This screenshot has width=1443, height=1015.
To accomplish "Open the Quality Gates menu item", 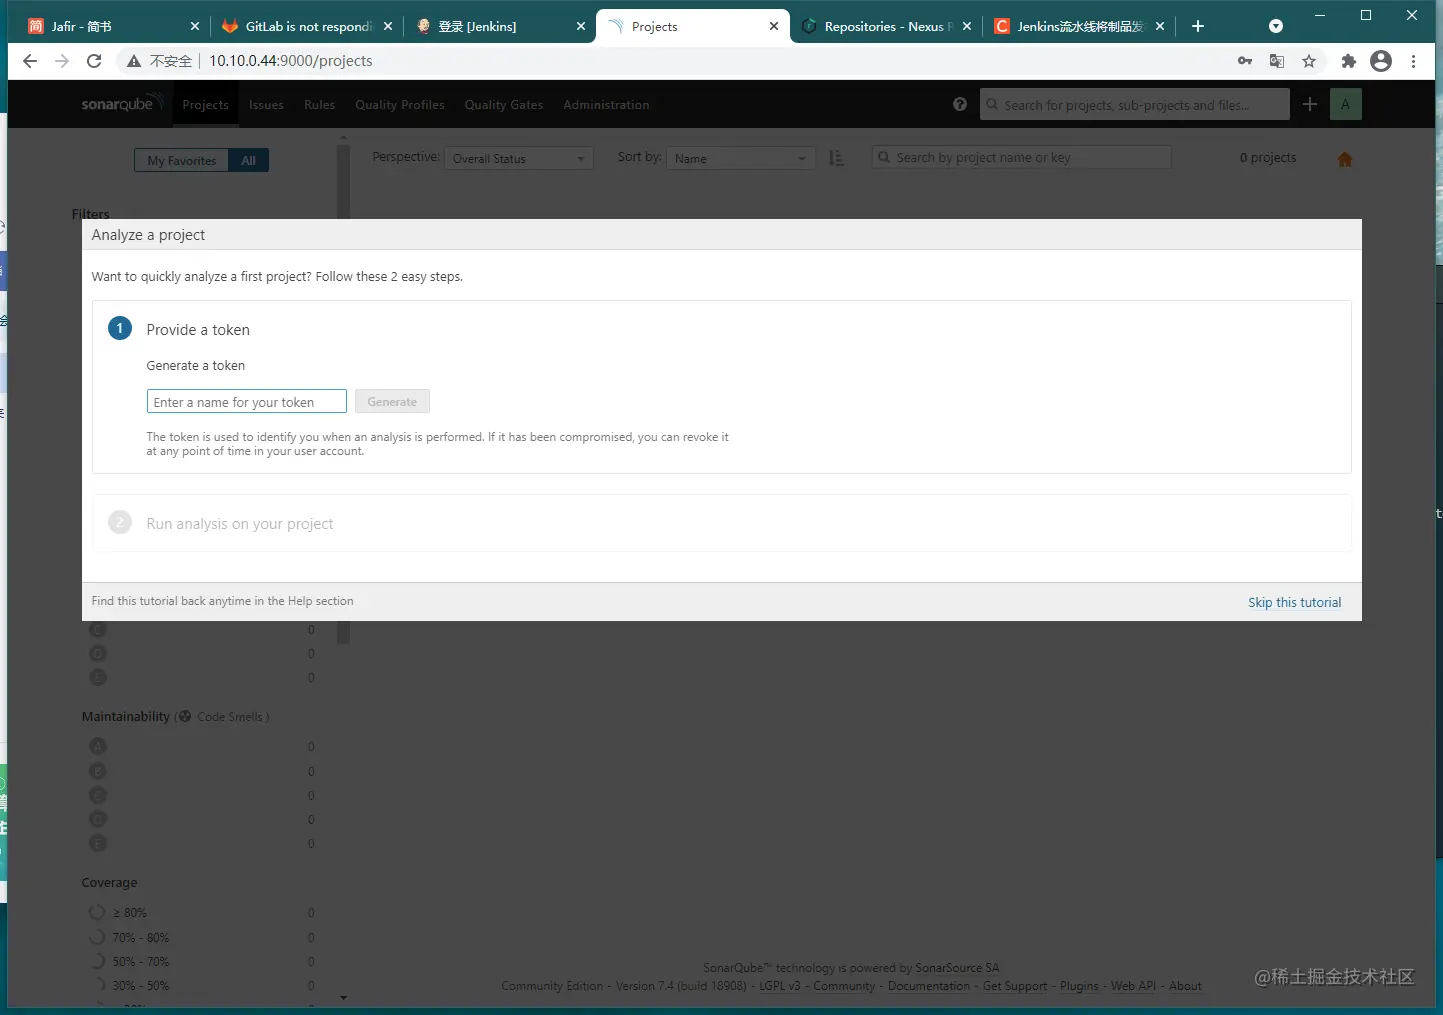I will pyautogui.click(x=504, y=104).
